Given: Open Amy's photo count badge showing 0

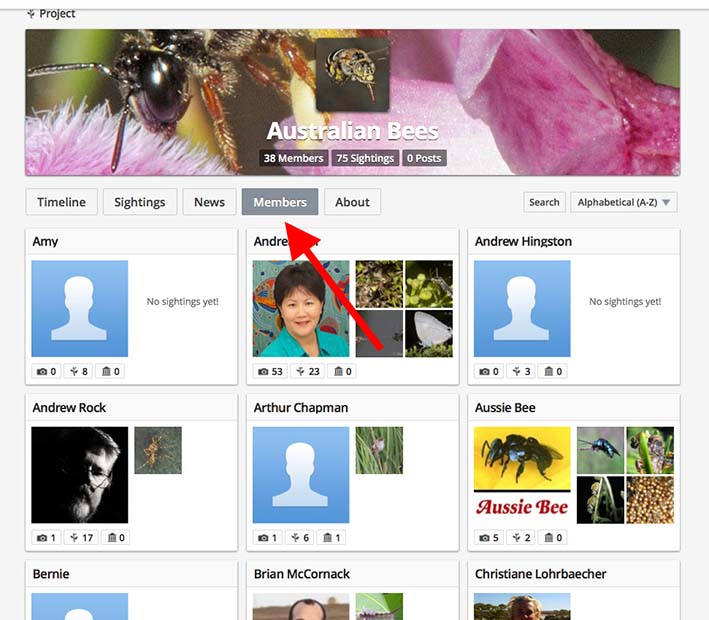Looking at the screenshot, I should point(47,371).
